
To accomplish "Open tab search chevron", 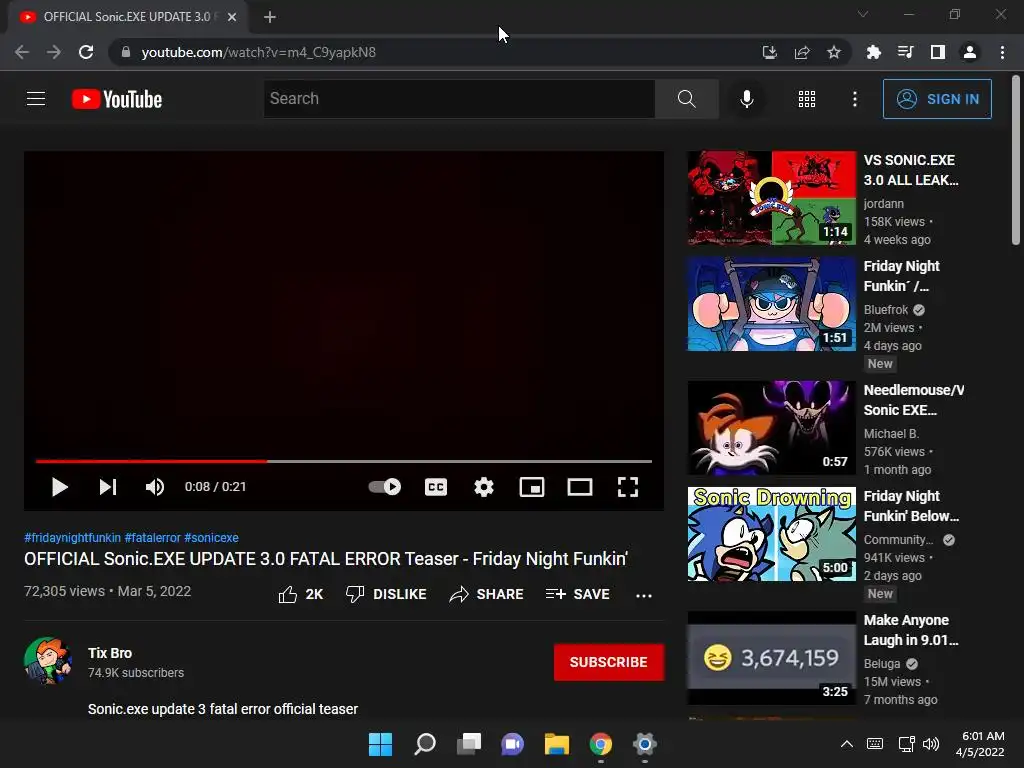I will coord(863,14).
